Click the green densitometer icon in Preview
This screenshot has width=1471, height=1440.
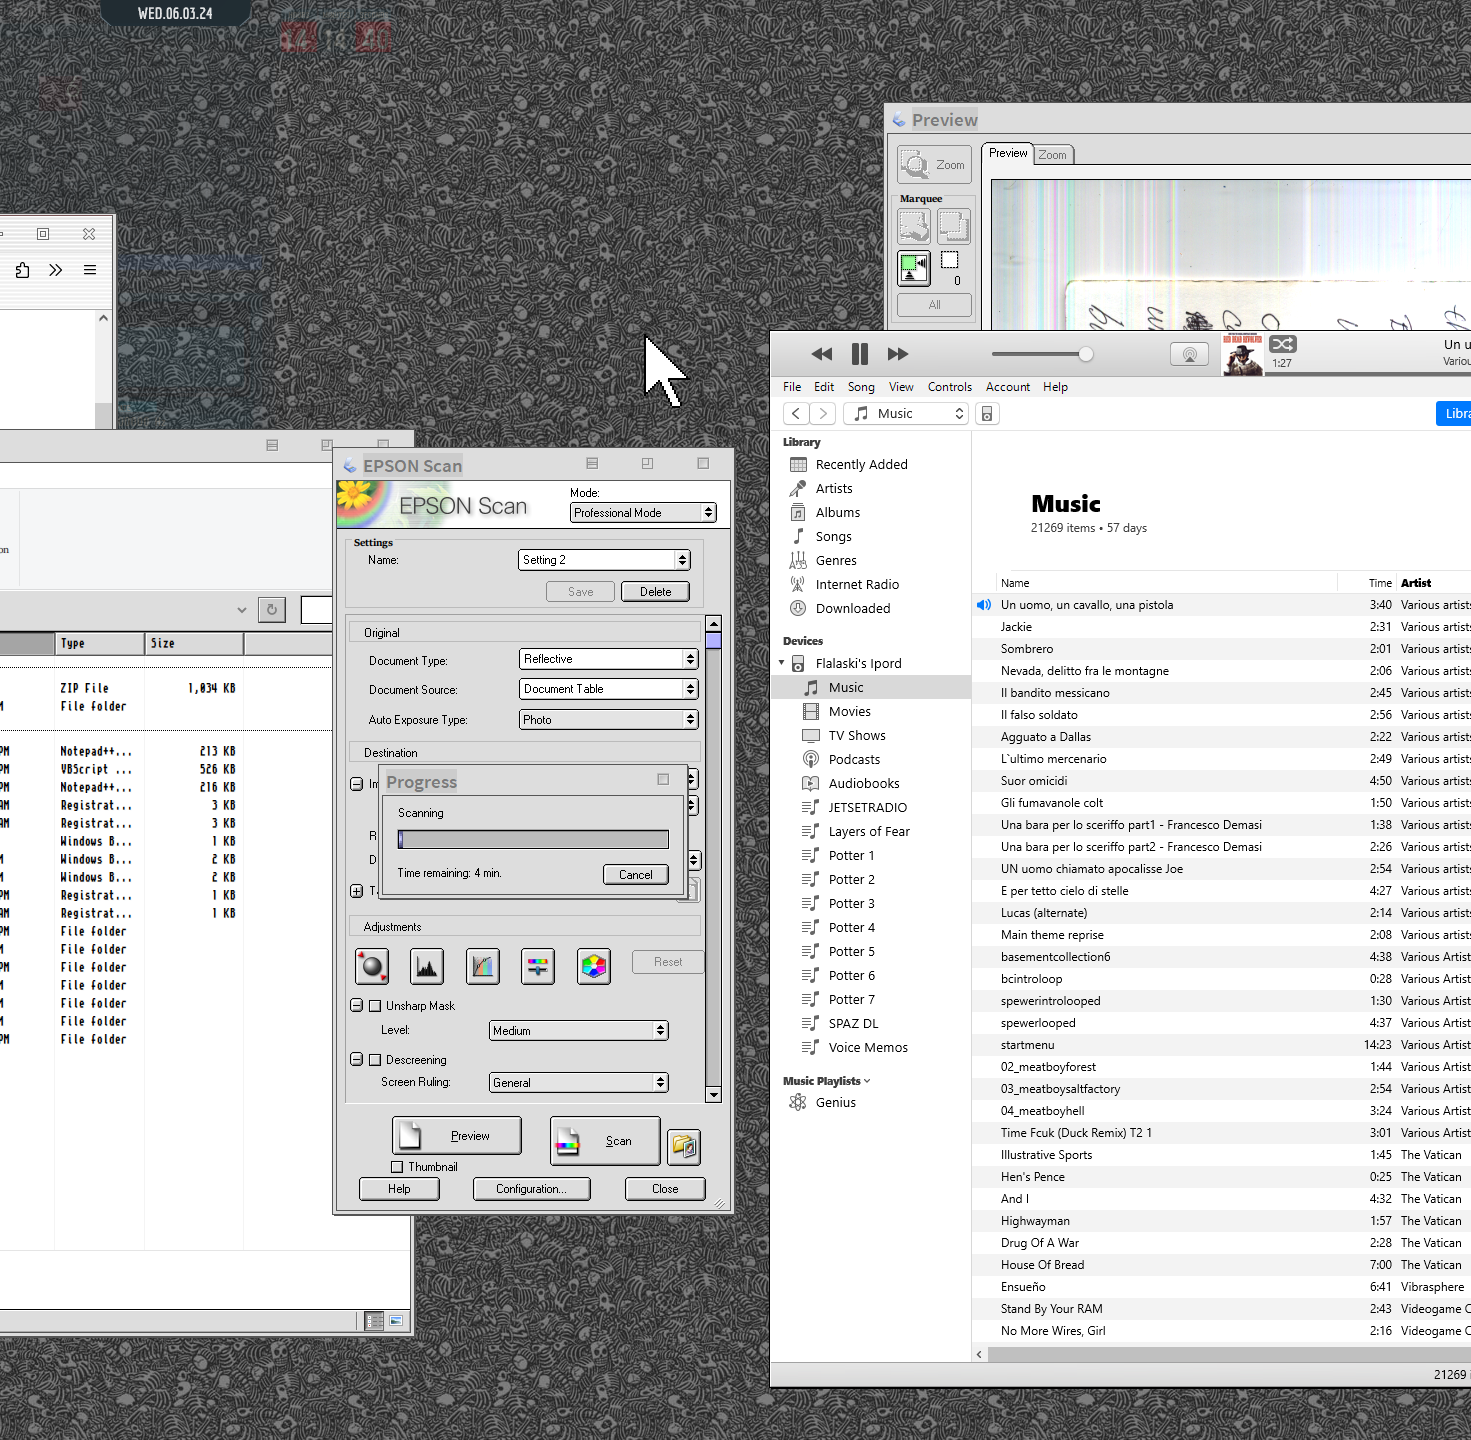point(914,268)
